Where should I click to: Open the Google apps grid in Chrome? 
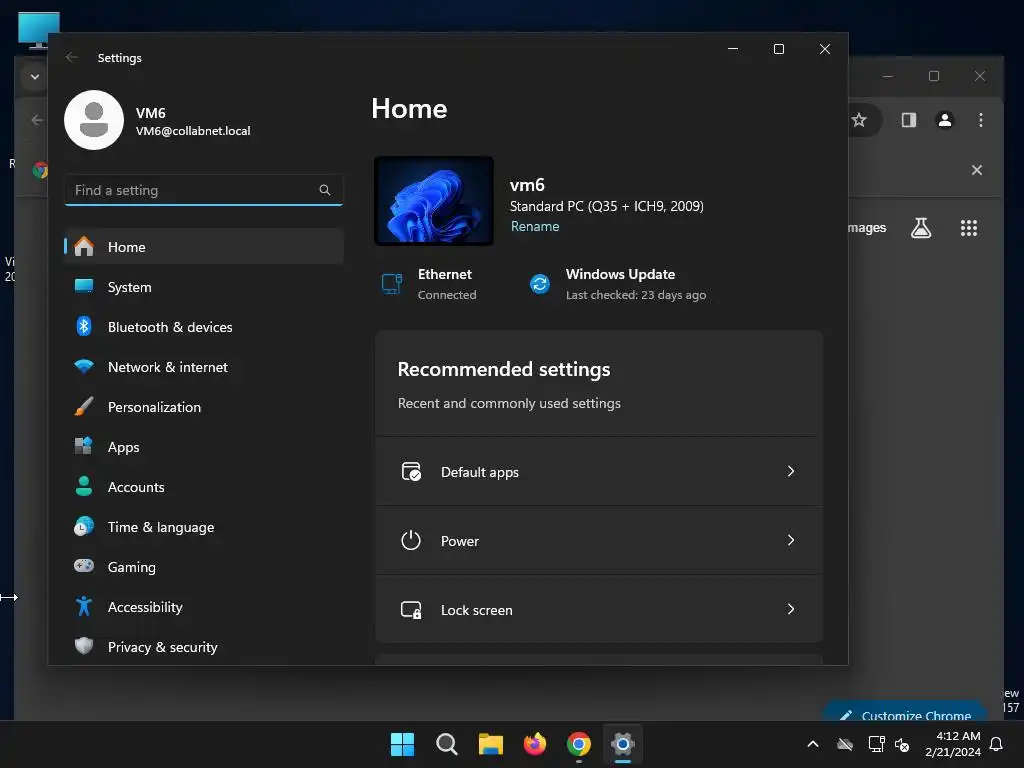click(968, 228)
